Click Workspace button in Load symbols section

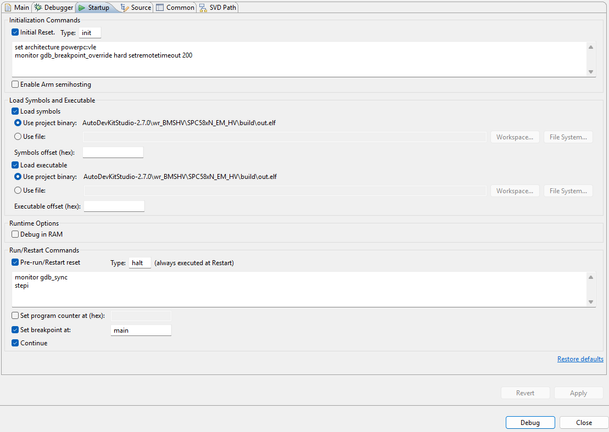(515, 137)
